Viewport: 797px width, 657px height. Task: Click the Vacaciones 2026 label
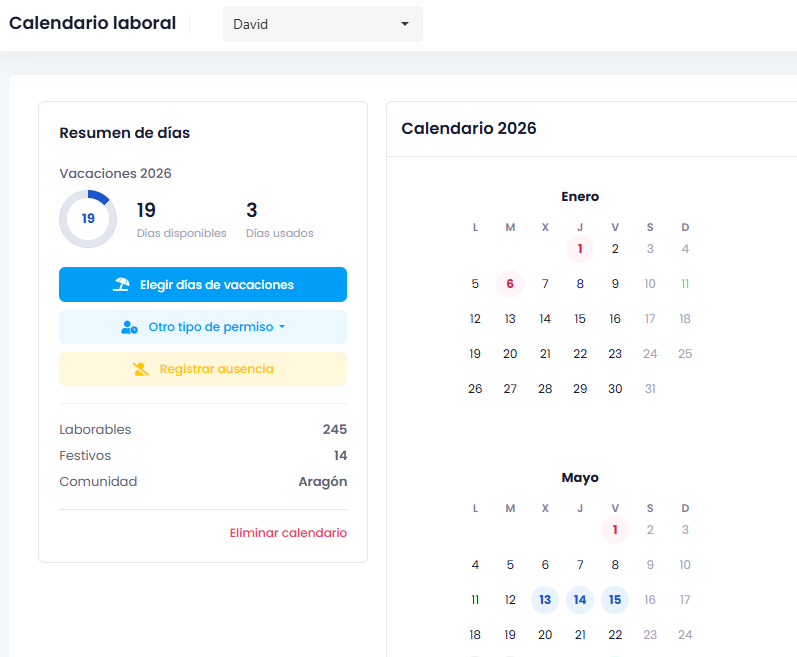(115, 173)
